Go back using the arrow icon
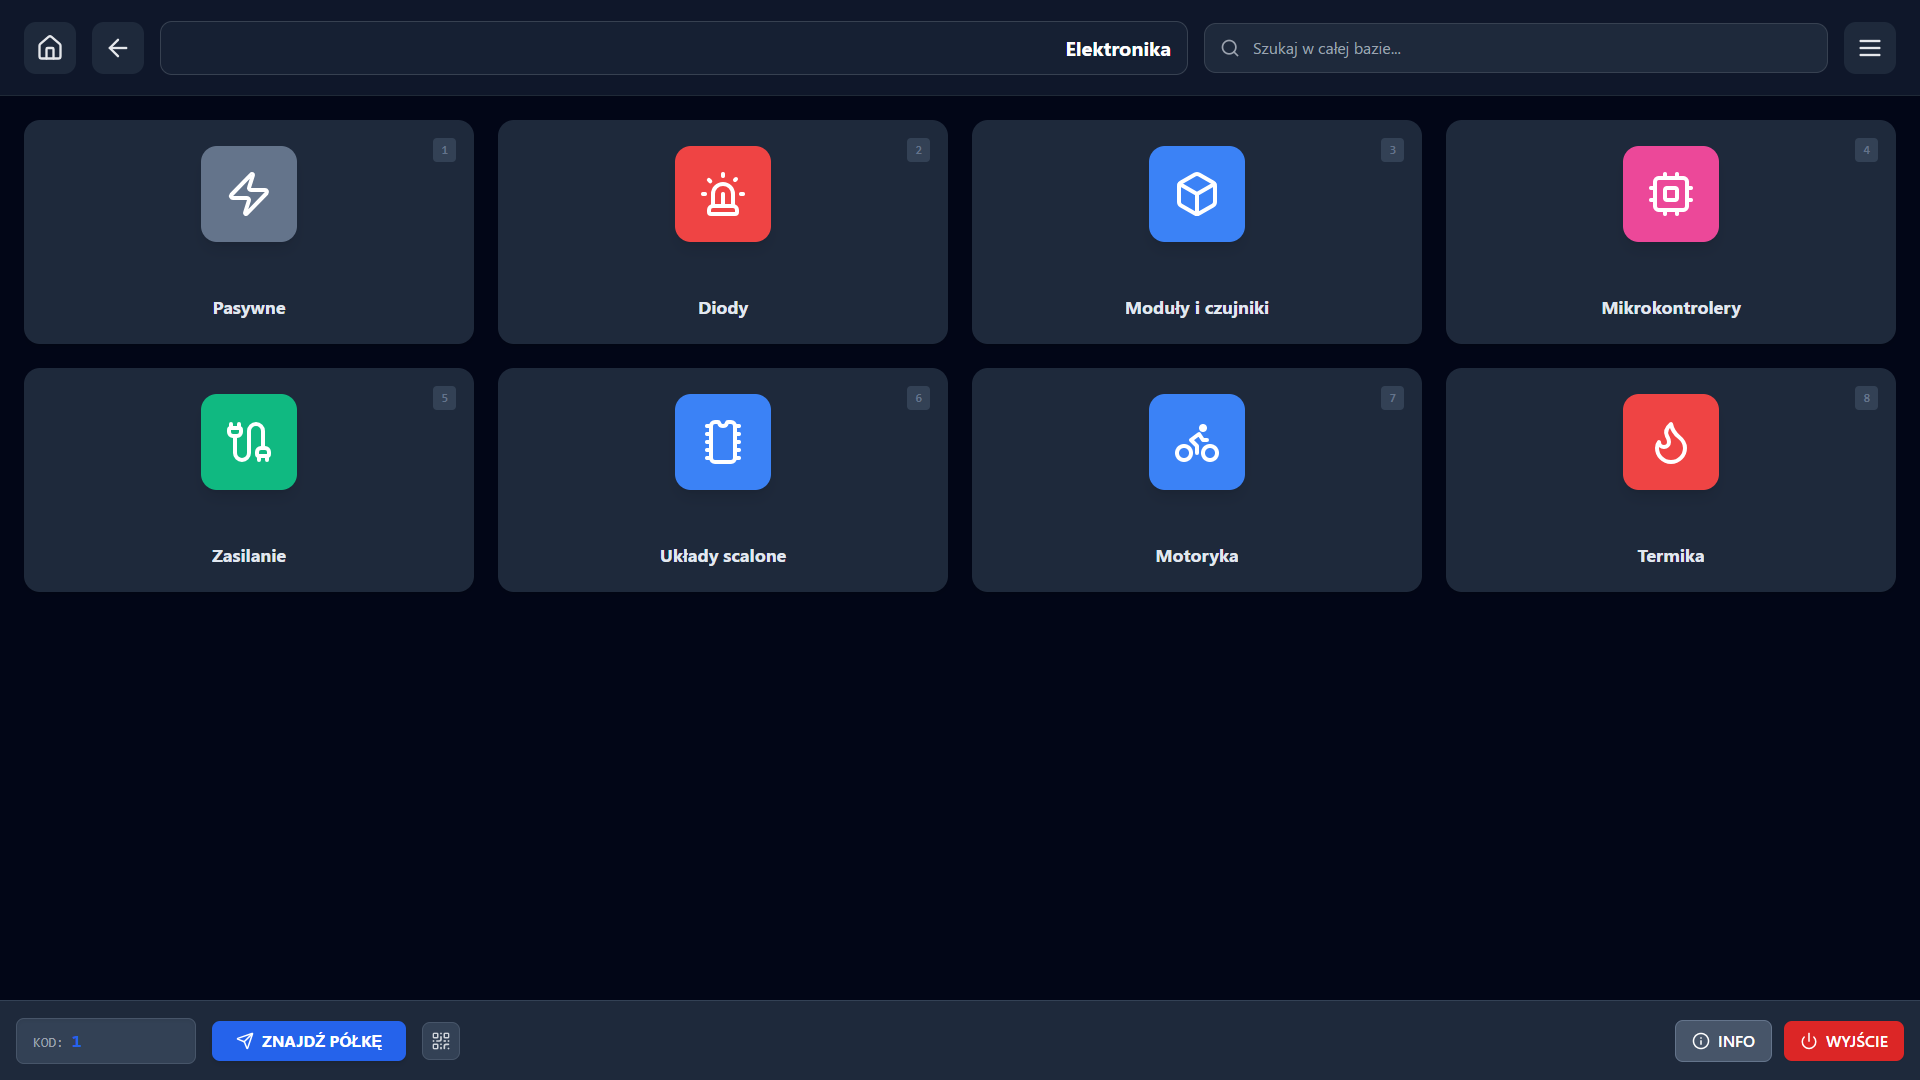1920x1080 pixels. (x=118, y=48)
